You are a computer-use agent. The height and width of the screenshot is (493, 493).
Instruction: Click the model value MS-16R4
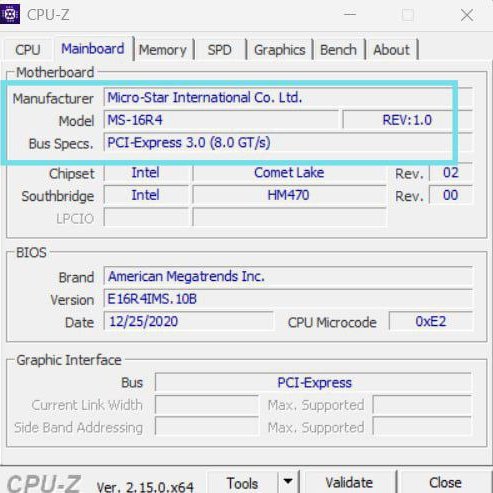221,120
